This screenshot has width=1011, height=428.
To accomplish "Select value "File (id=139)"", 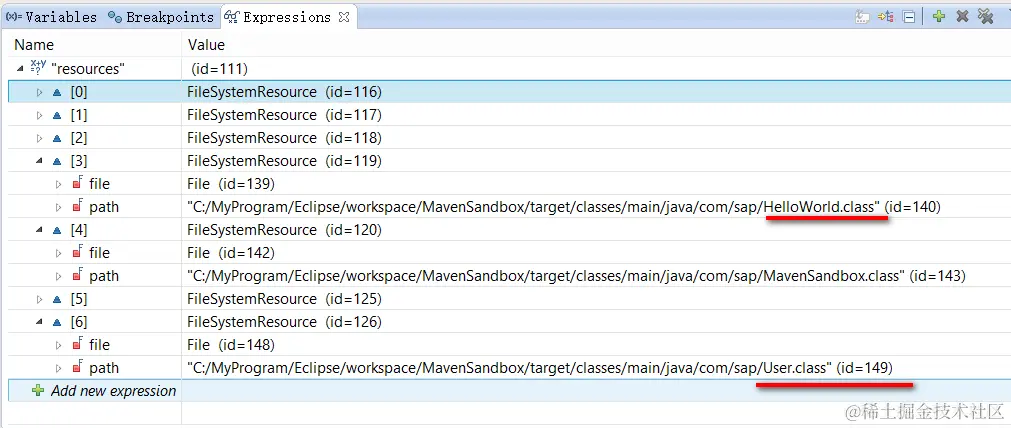I will point(231,184).
